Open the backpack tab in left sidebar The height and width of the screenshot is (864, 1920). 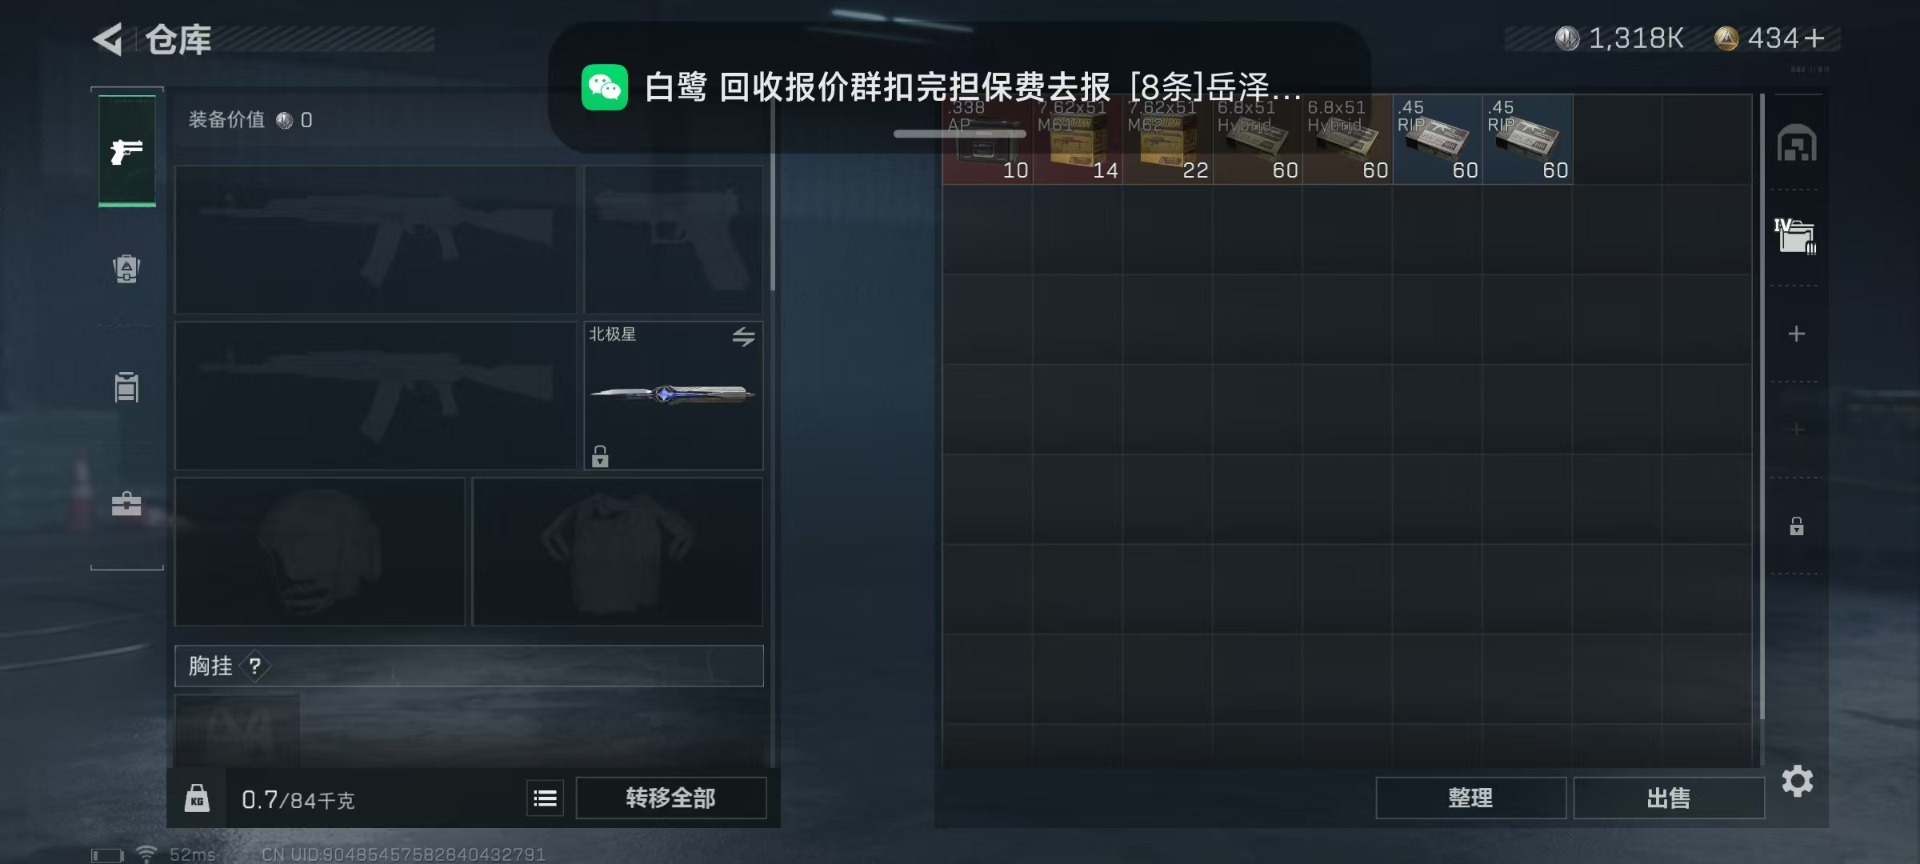pos(126,269)
